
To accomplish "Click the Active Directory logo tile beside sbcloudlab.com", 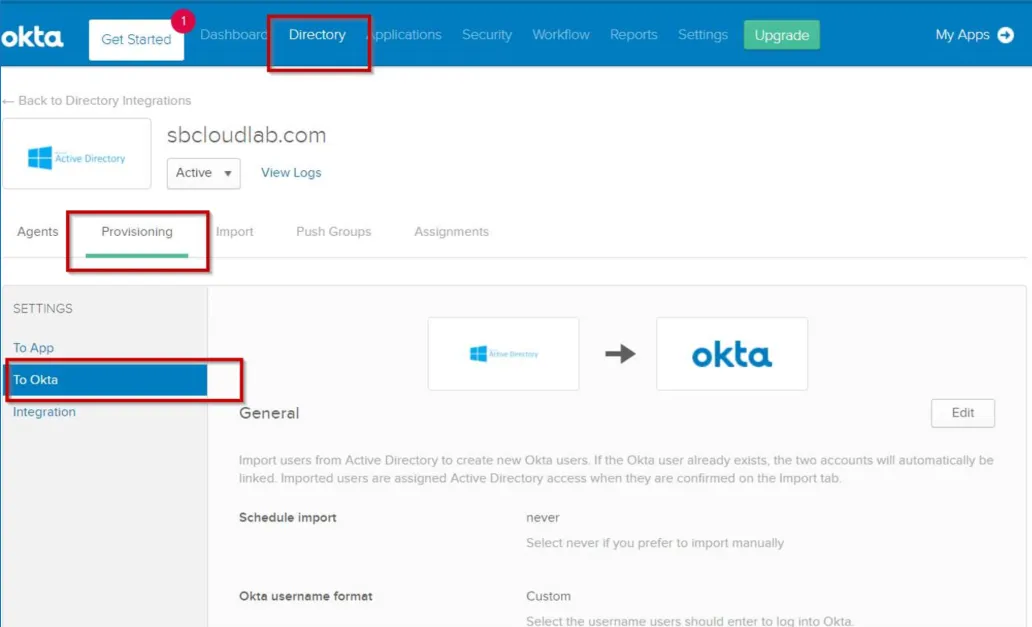I will (77, 154).
